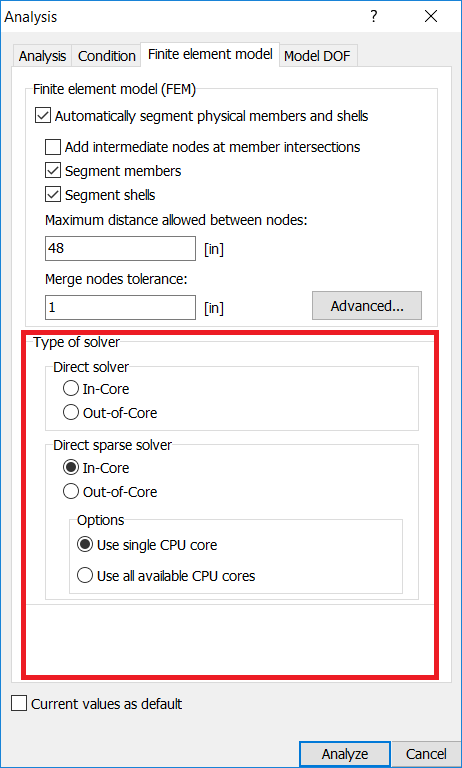Select Out-of-Core under Direct solver
The width and height of the screenshot is (462, 768).
[71, 413]
